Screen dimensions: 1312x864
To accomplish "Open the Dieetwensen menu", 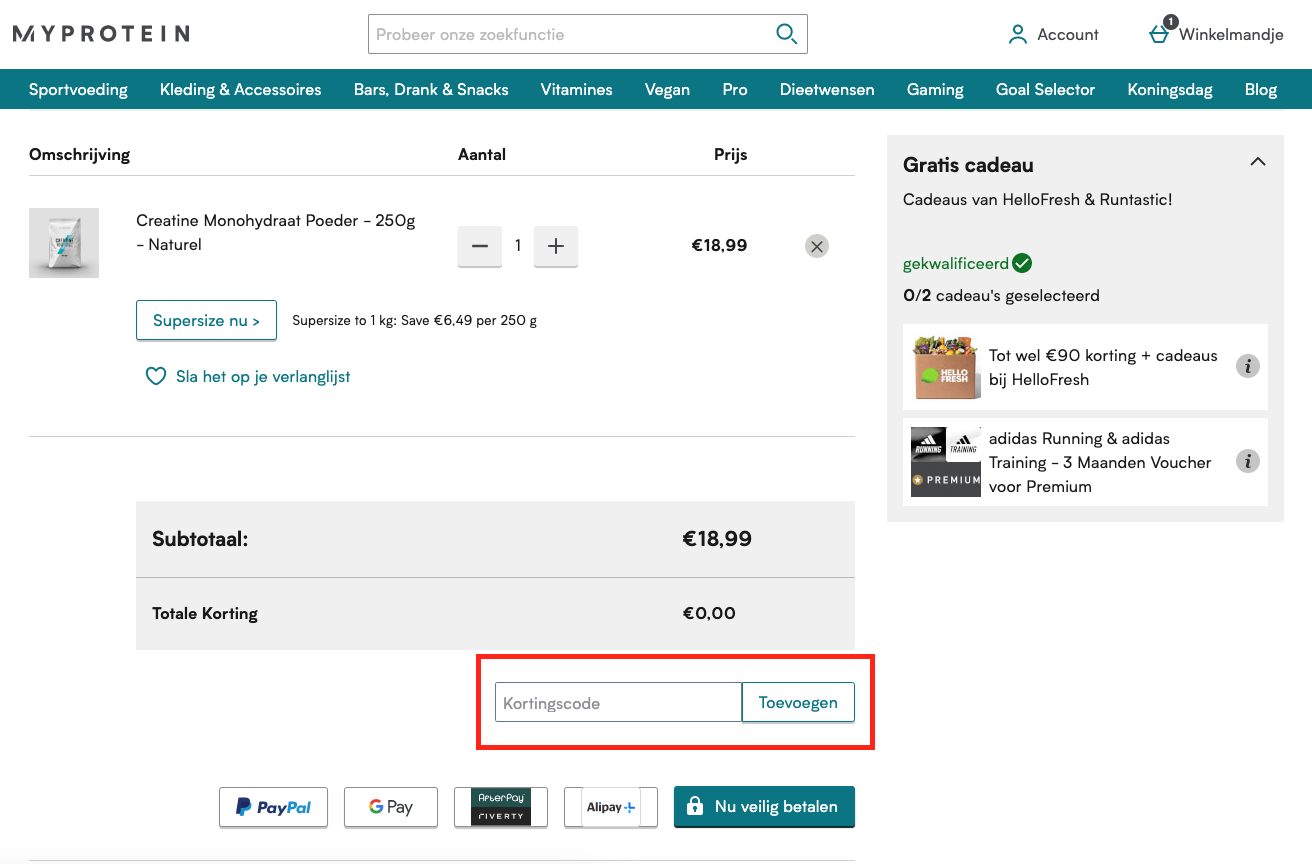I will (827, 89).
